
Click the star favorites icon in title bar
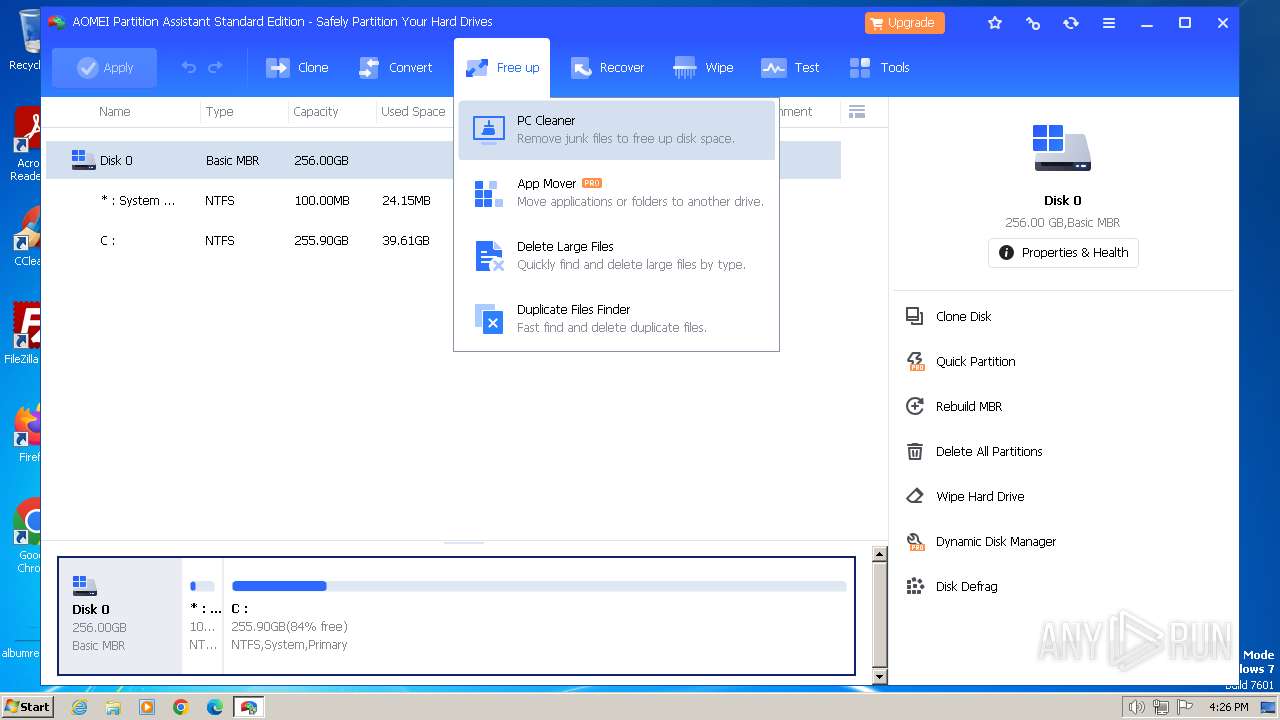pos(995,22)
